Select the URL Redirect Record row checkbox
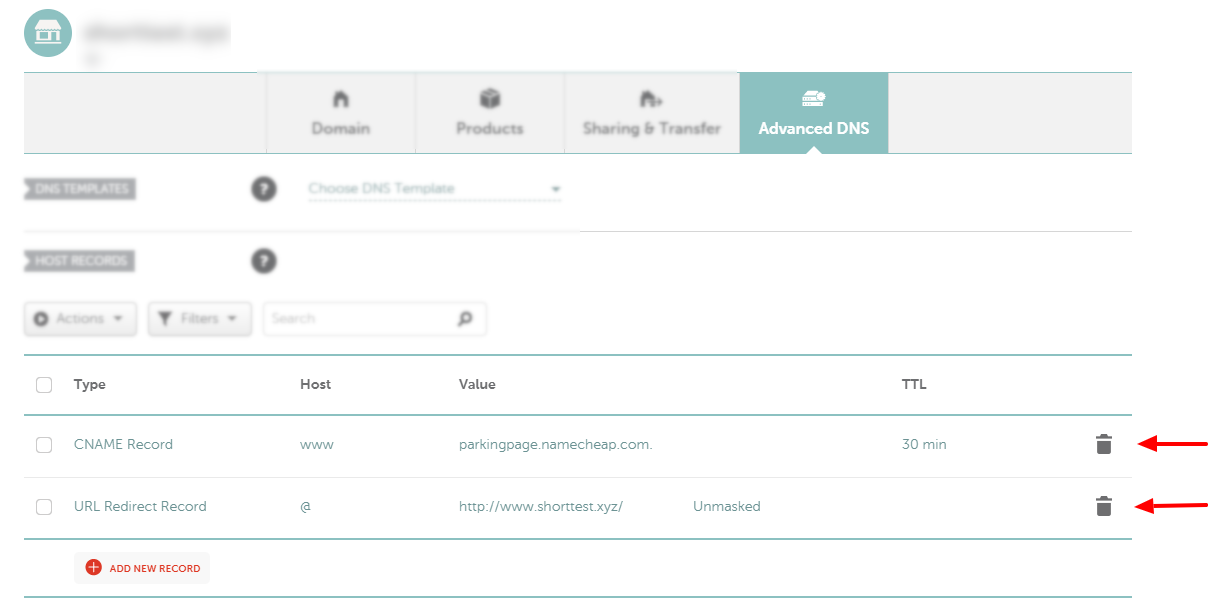1226x599 pixels. pos(44,506)
